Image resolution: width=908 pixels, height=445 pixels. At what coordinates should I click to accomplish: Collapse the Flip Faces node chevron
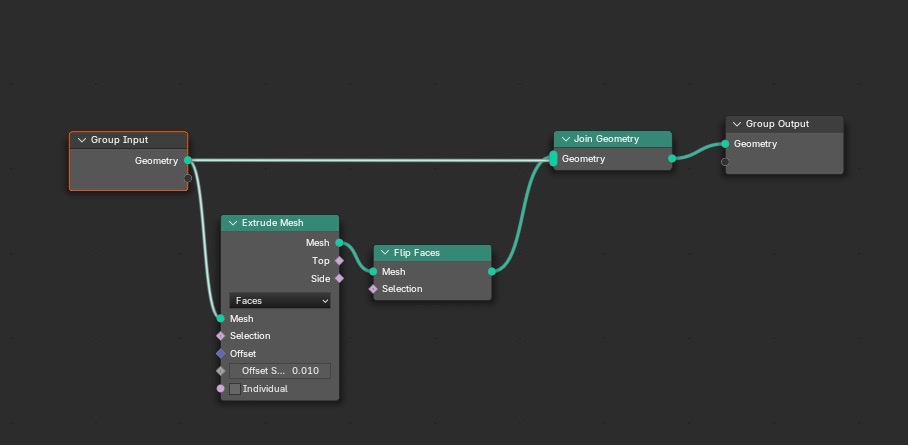[x=385, y=253]
